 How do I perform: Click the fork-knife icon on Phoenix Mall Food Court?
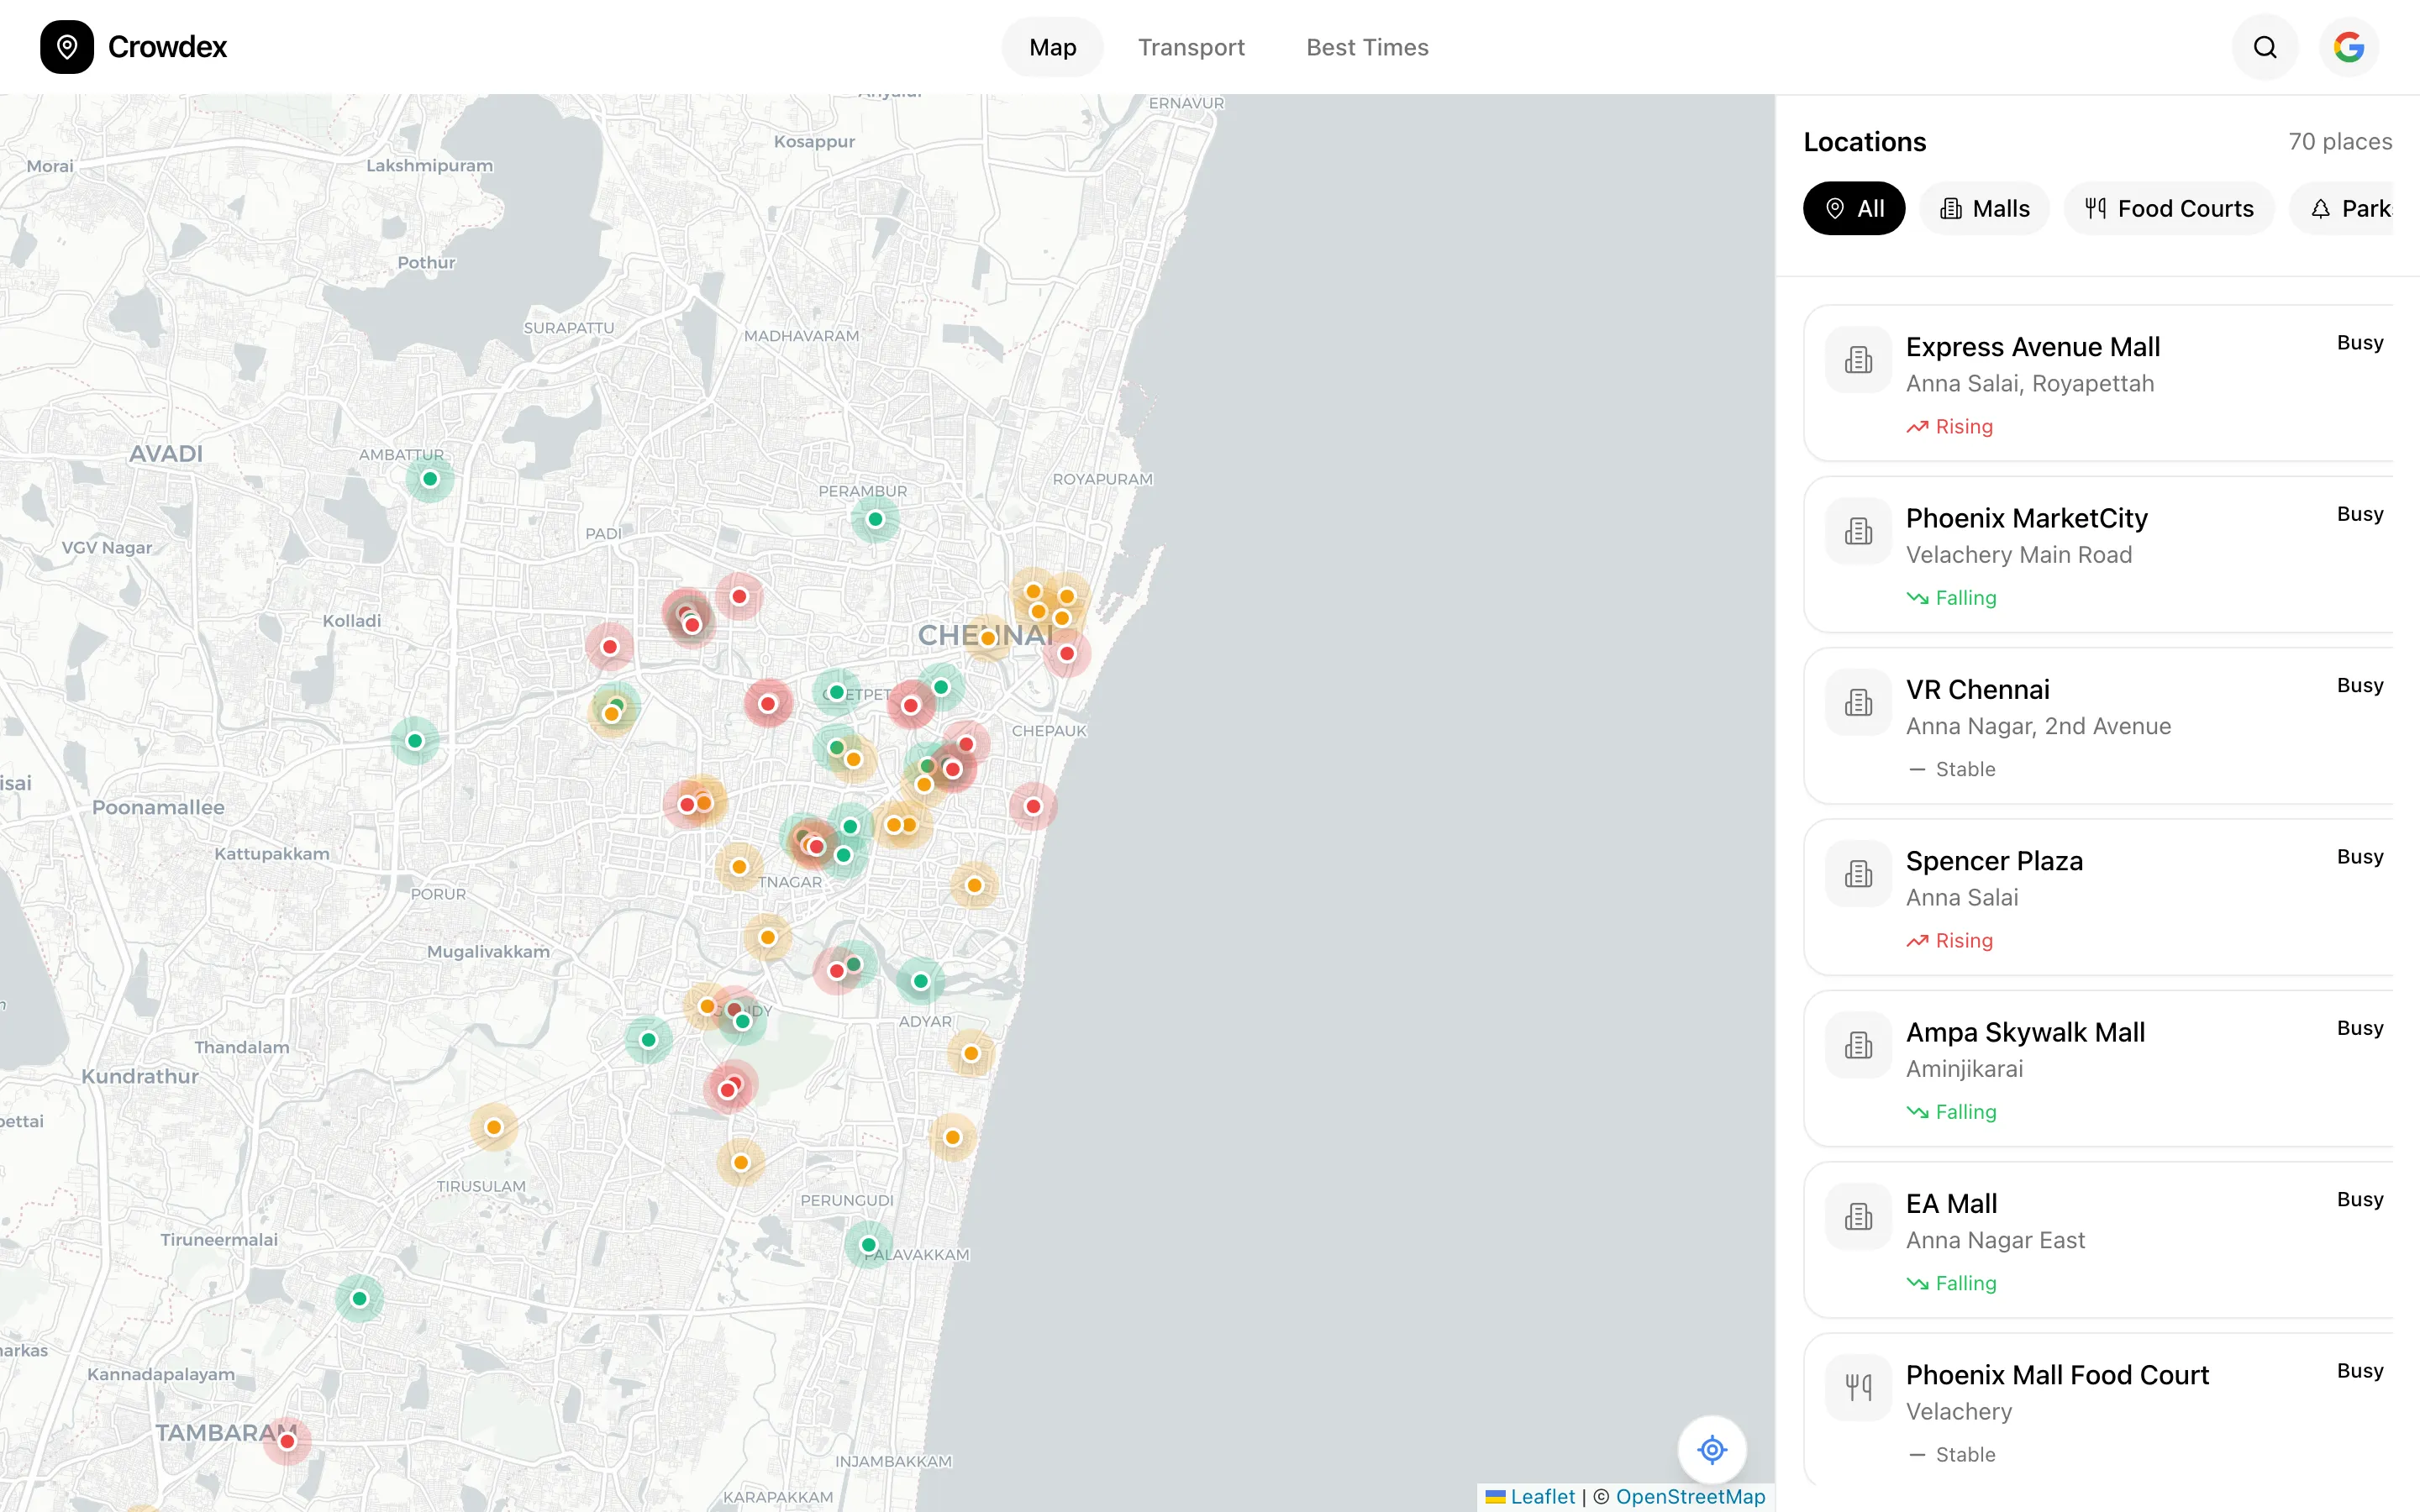pos(1859,1388)
